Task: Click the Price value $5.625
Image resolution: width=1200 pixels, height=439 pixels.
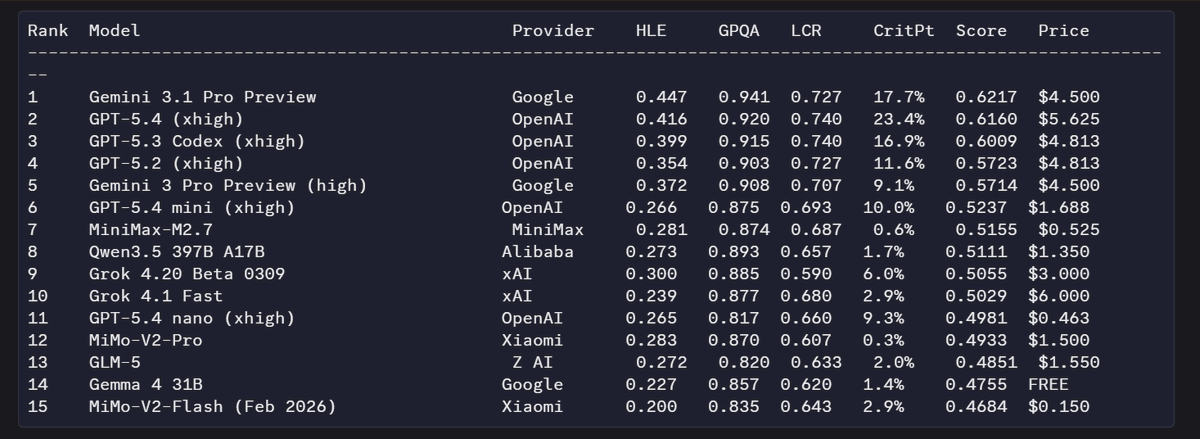Action: click(1069, 119)
